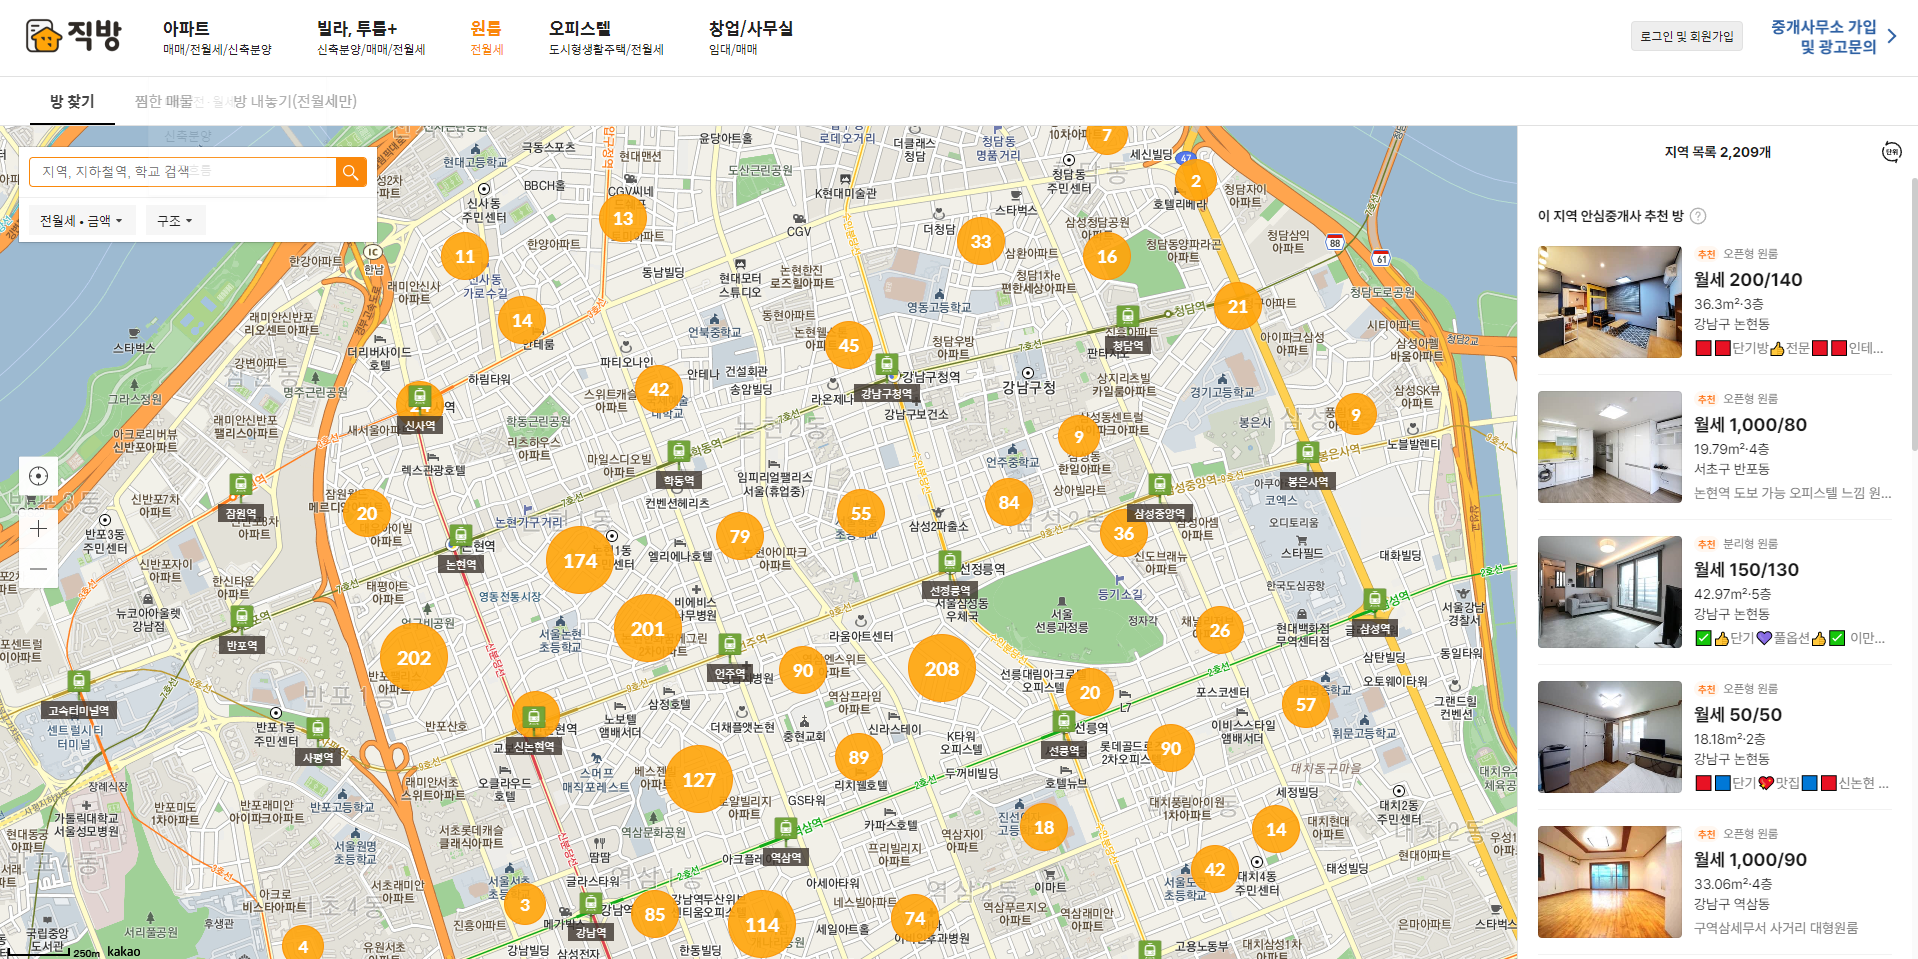Select the map cluster marker 208
This screenshot has height=959, width=1918.
pos(942,669)
